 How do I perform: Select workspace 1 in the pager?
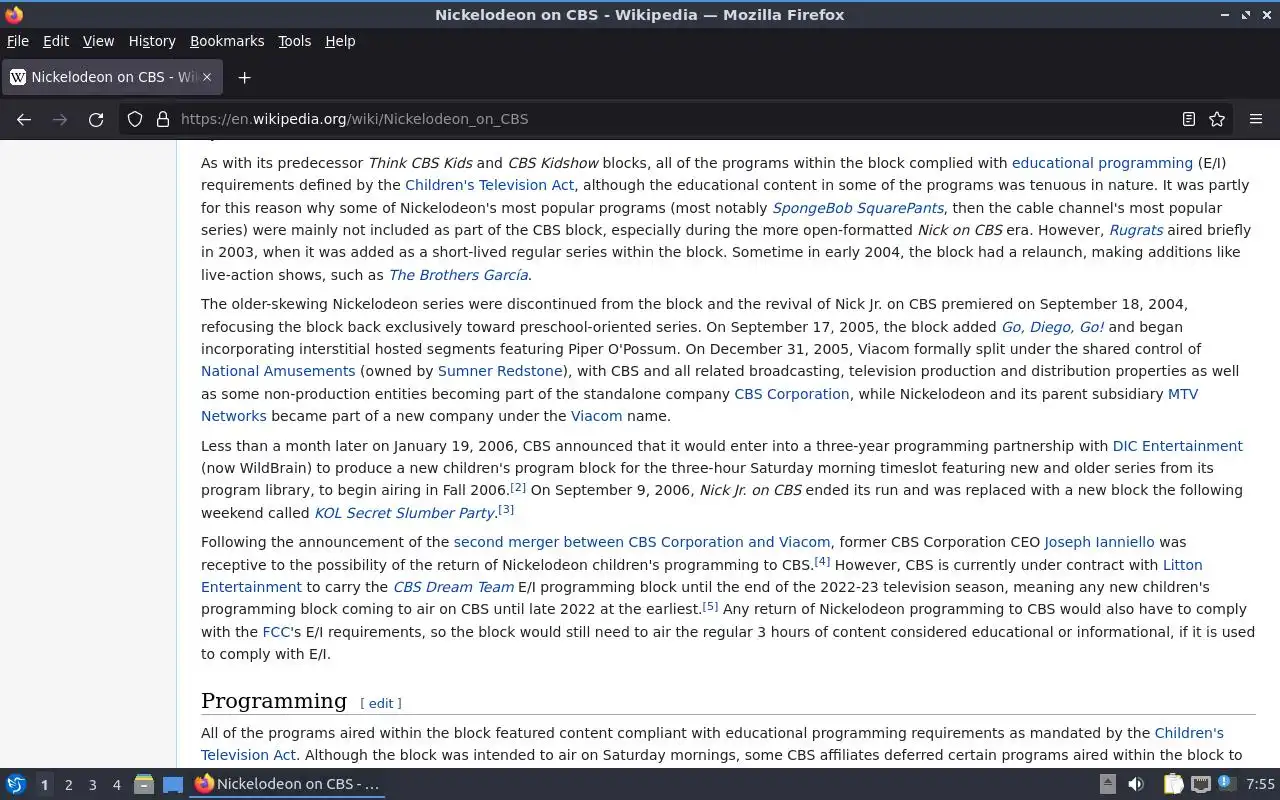tap(44, 785)
